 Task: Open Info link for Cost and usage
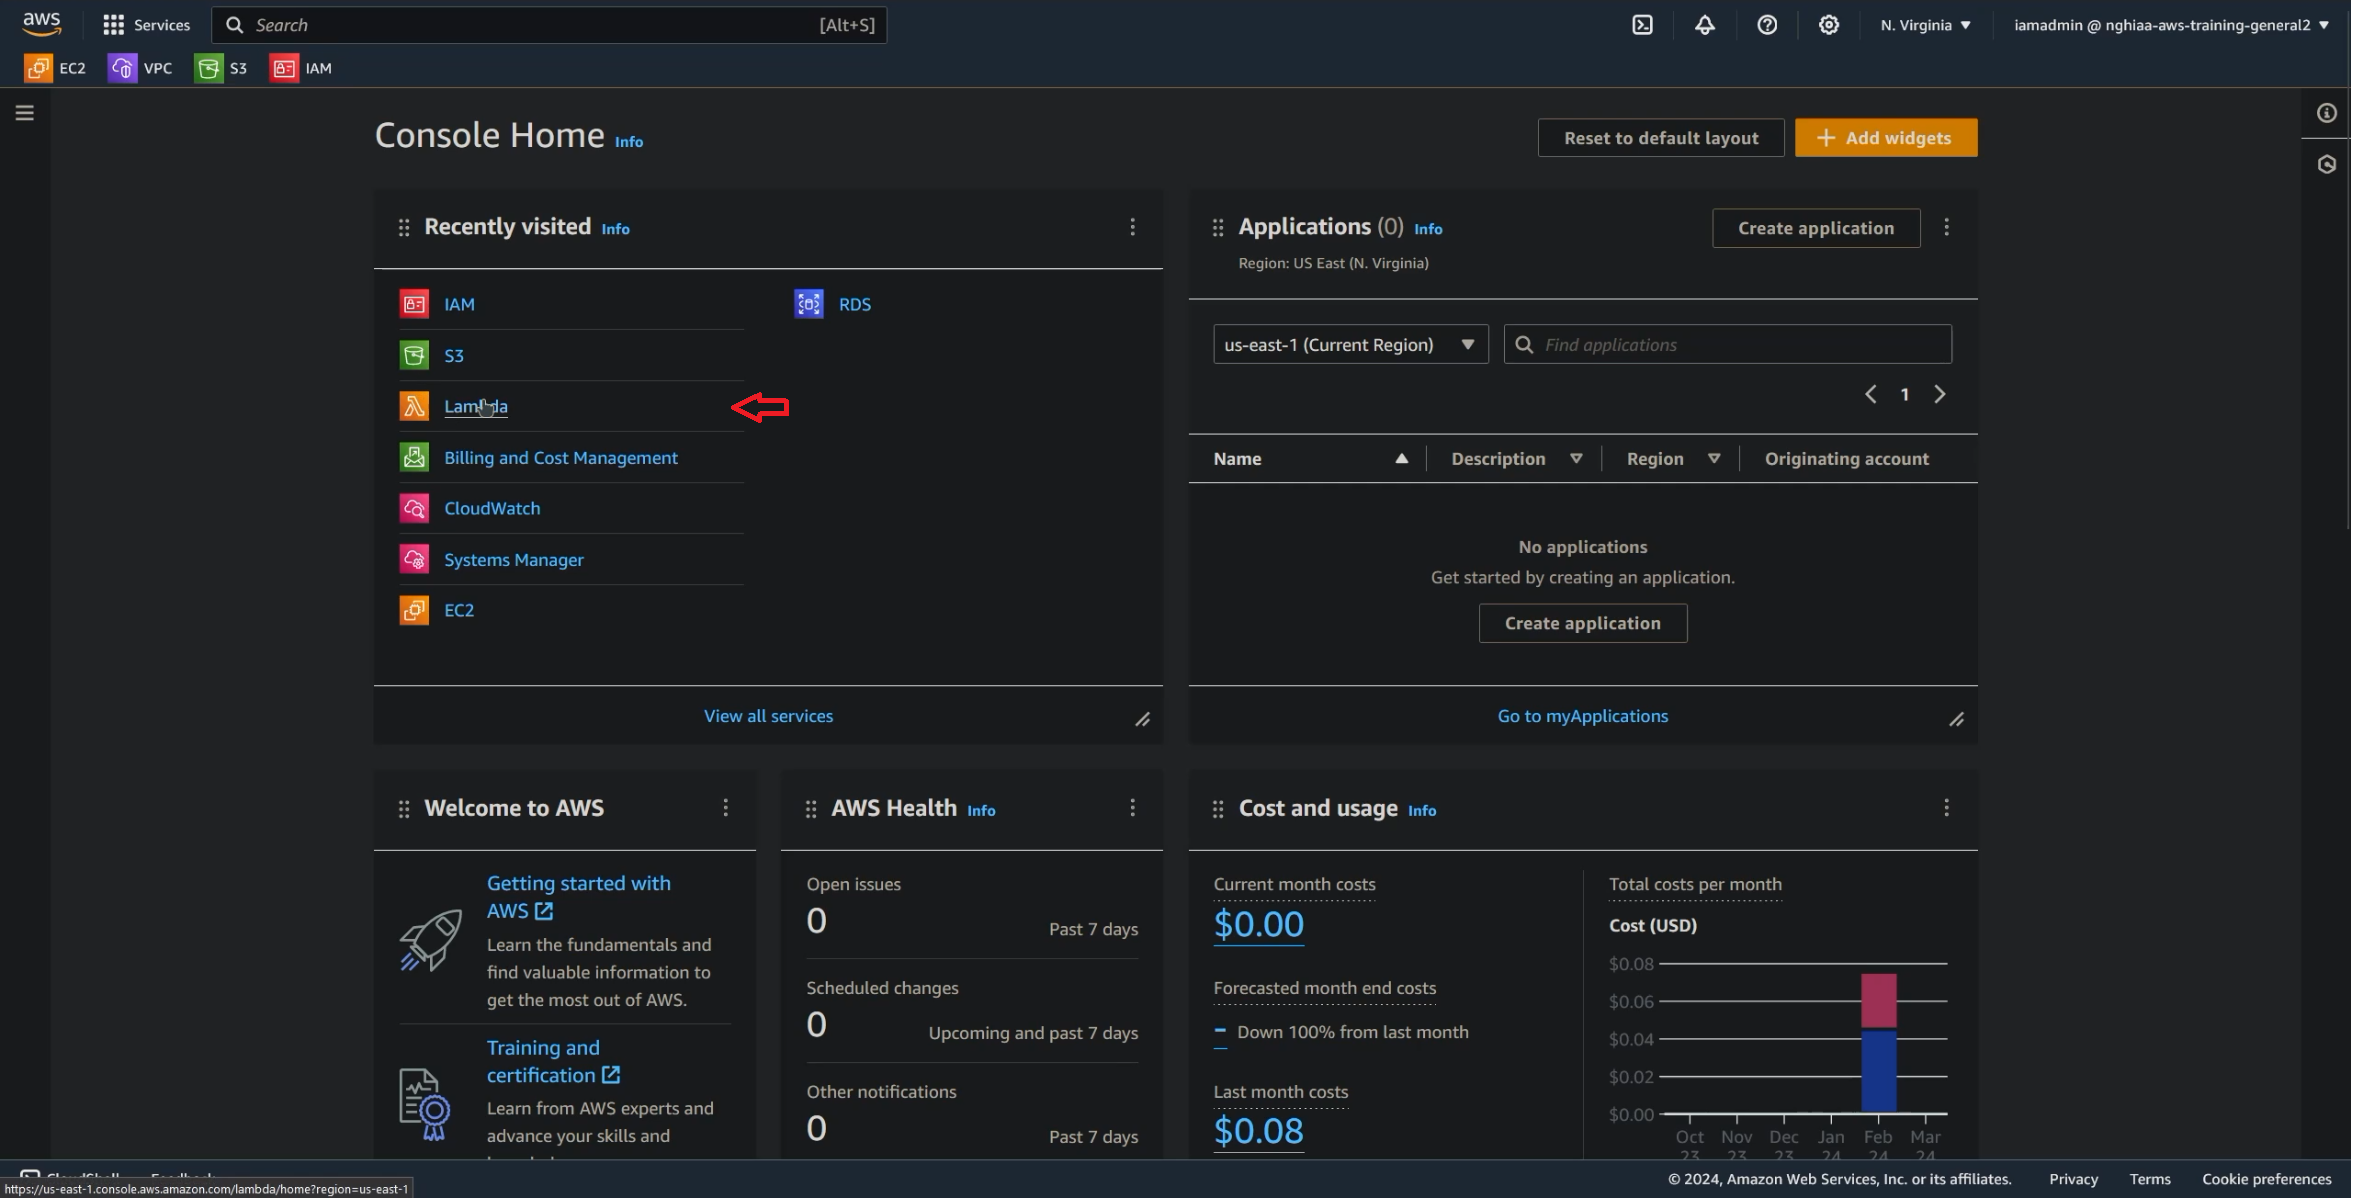pyautogui.click(x=1422, y=811)
